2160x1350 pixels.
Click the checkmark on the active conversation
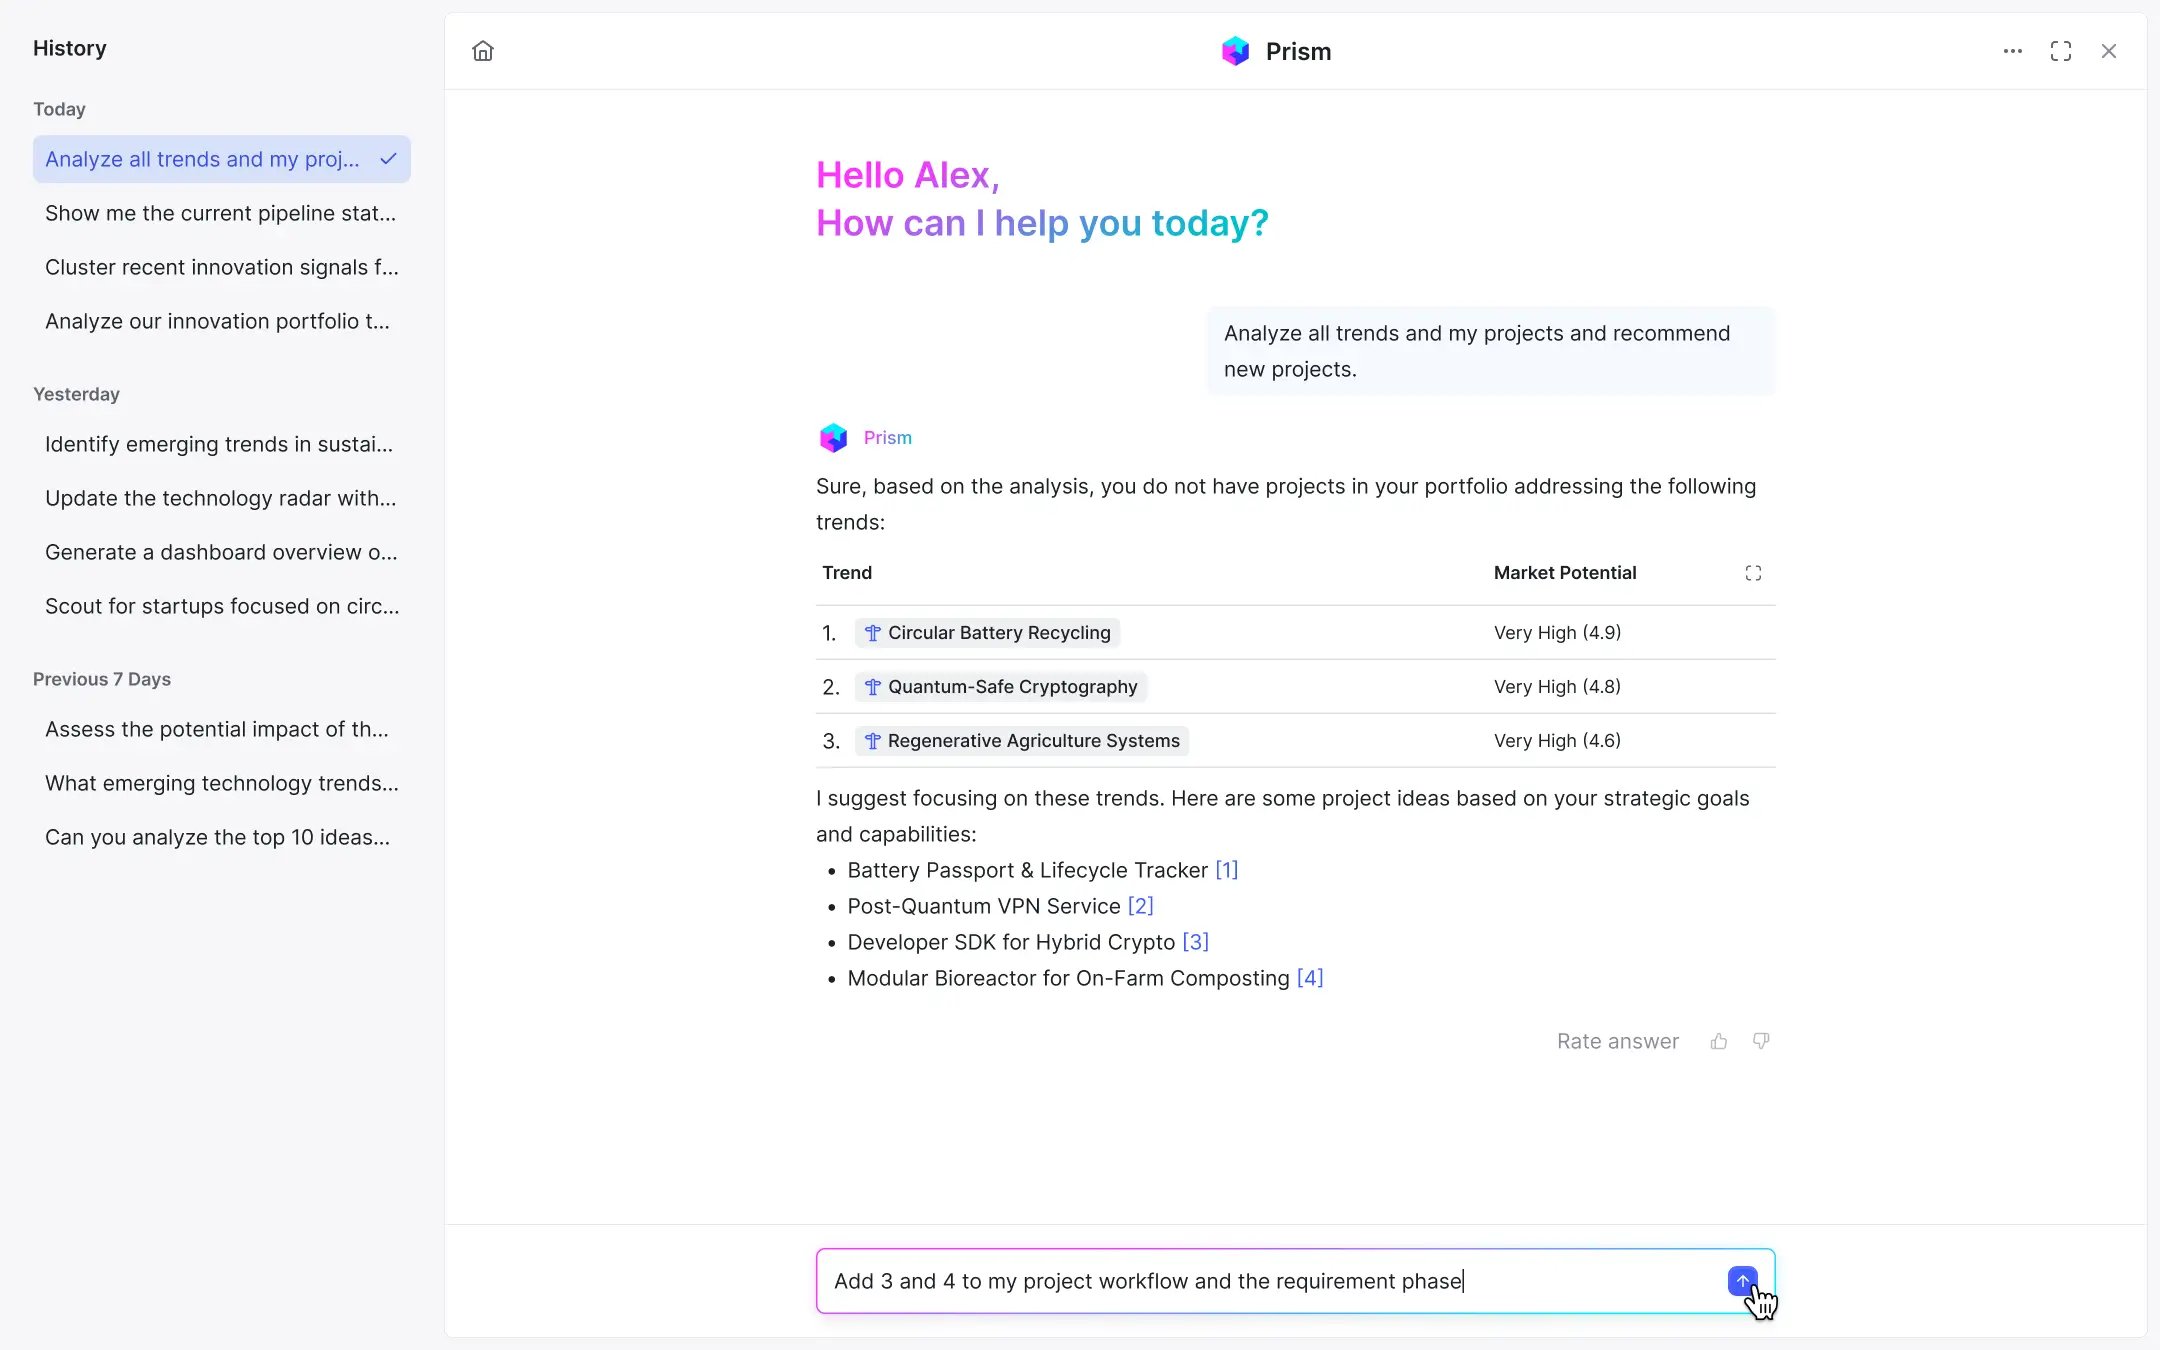point(388,158)
